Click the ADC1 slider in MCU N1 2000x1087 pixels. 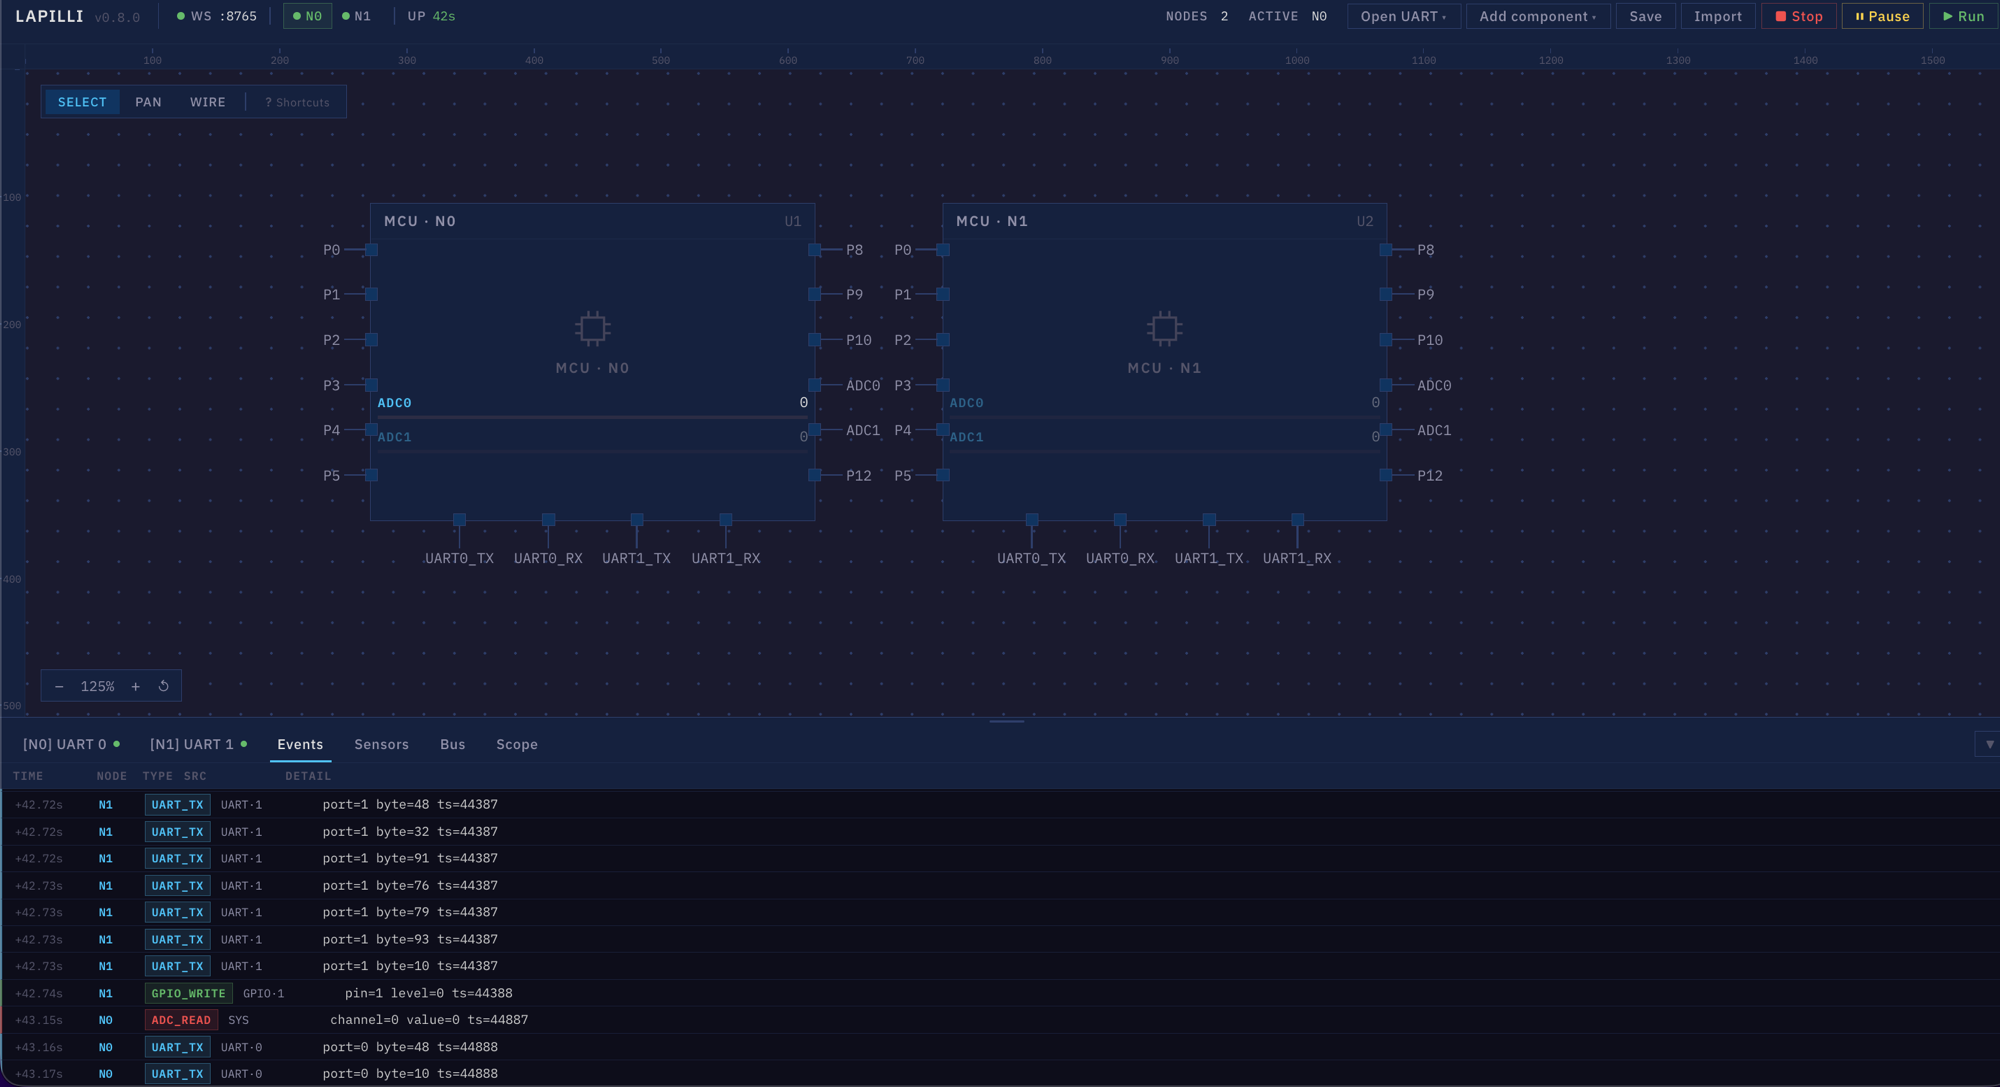pos(1164,451)
